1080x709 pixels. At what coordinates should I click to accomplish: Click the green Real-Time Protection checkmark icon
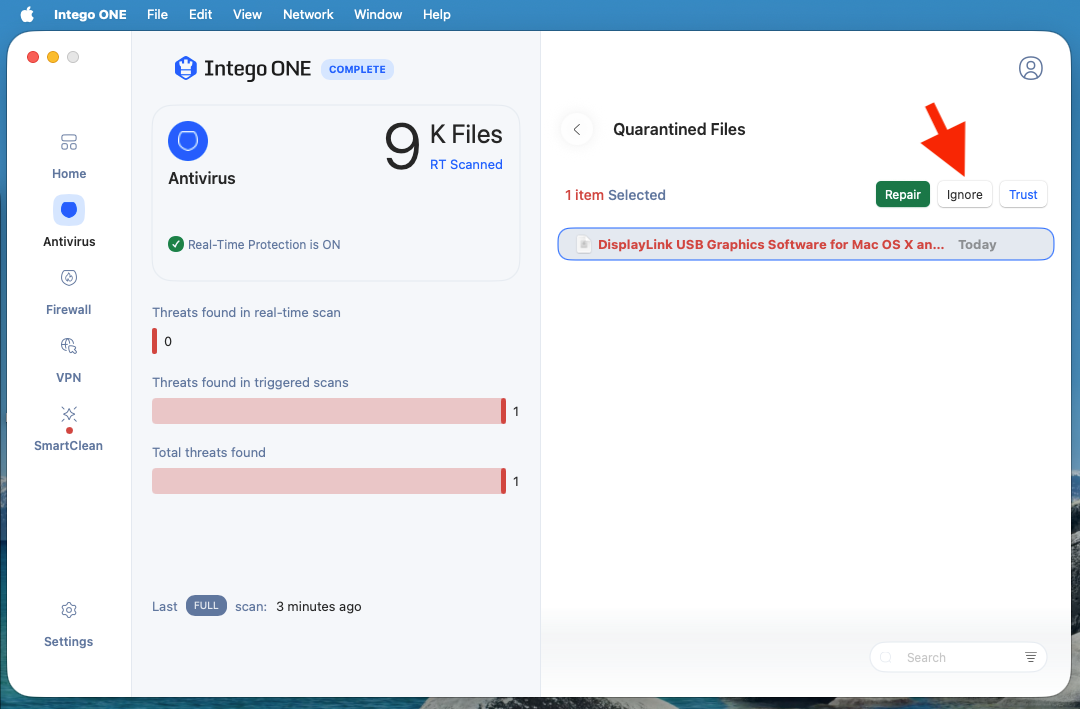176,244
